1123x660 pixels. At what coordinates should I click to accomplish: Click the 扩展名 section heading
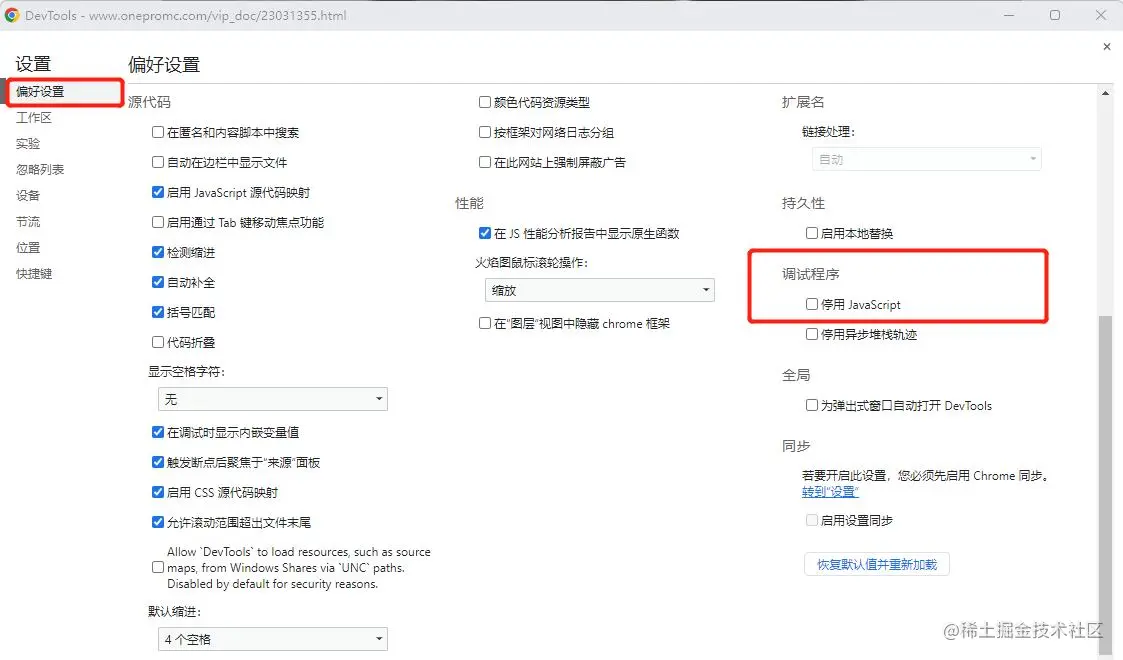point(803,102)
